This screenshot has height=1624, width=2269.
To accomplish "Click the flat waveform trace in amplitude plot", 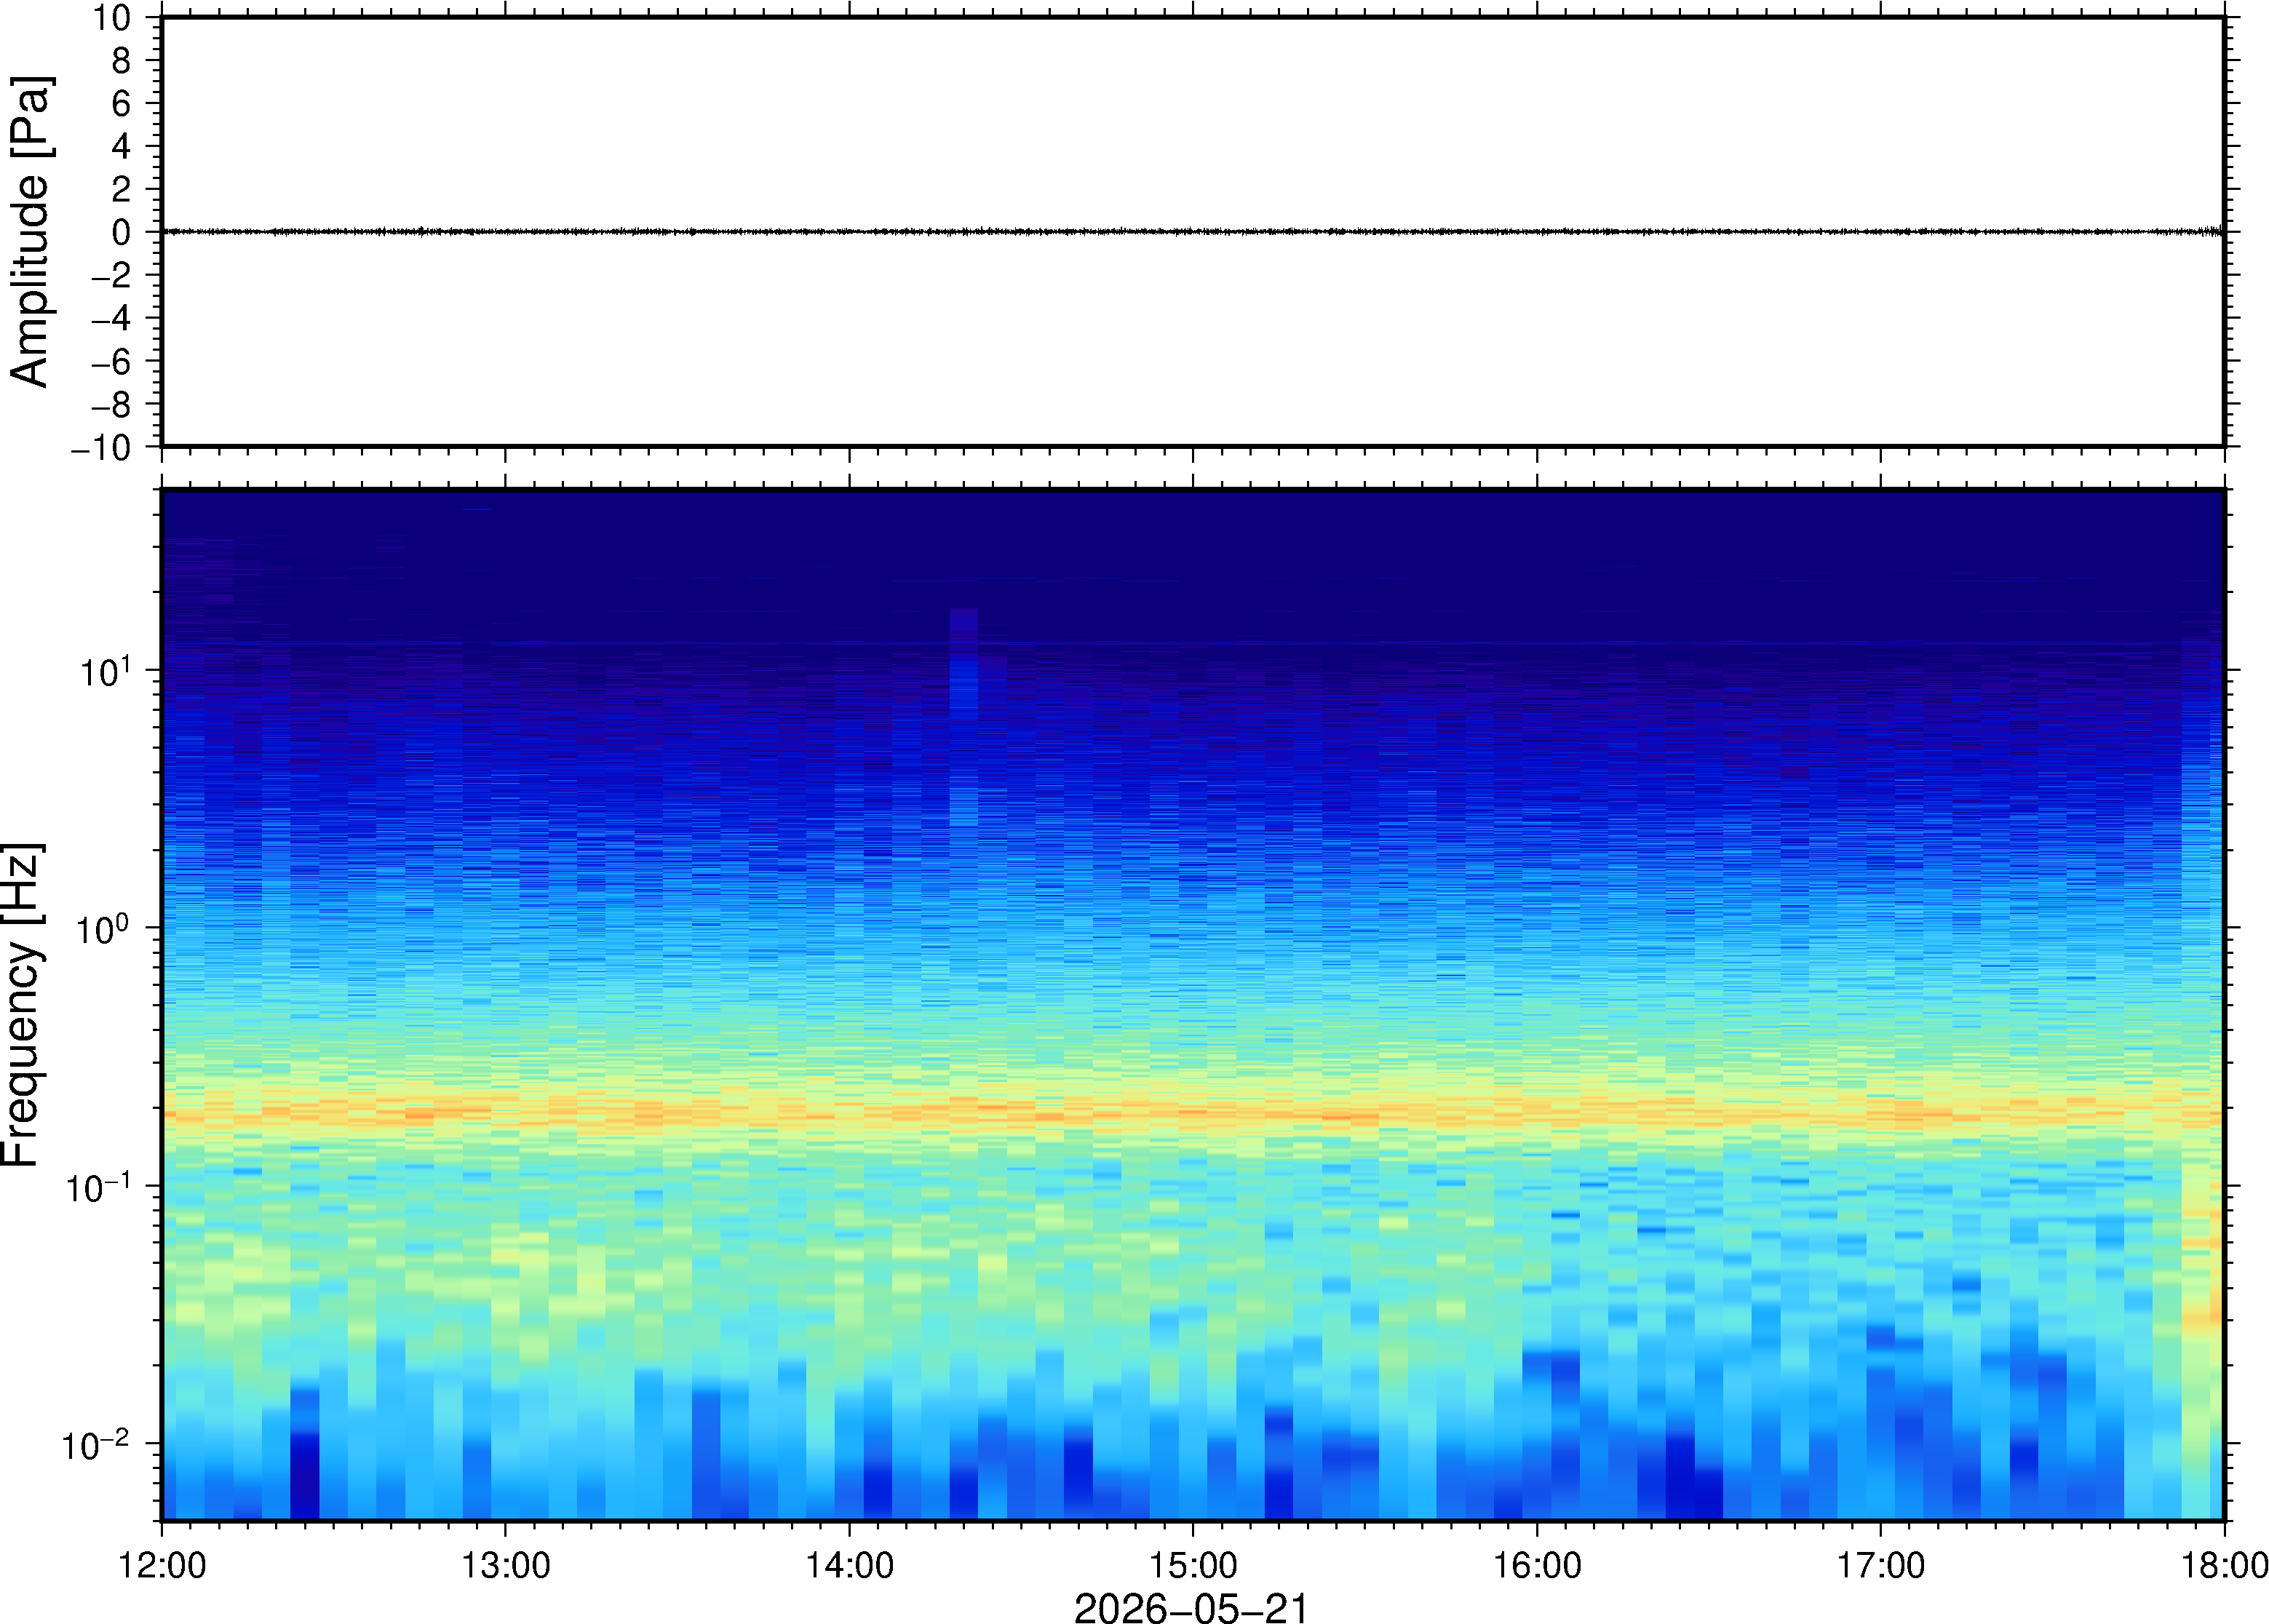I will [1192, 232].
